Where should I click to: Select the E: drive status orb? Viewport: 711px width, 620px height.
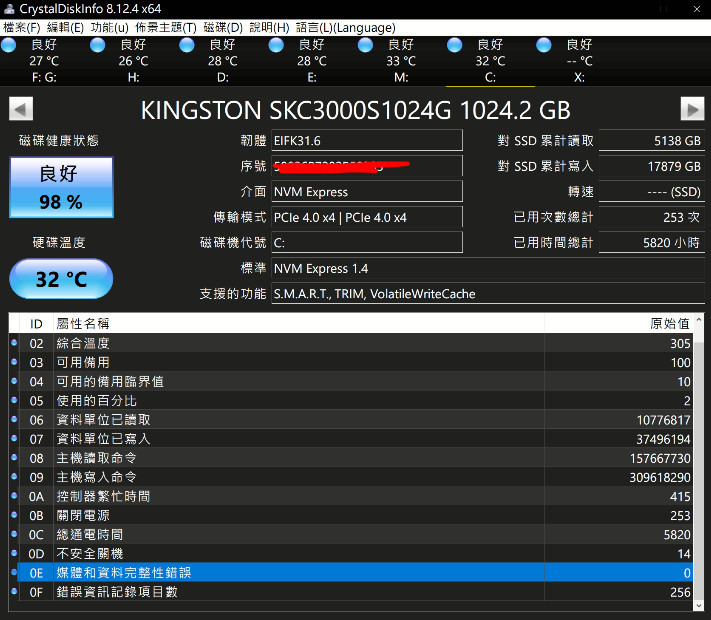tap(276, 45)
